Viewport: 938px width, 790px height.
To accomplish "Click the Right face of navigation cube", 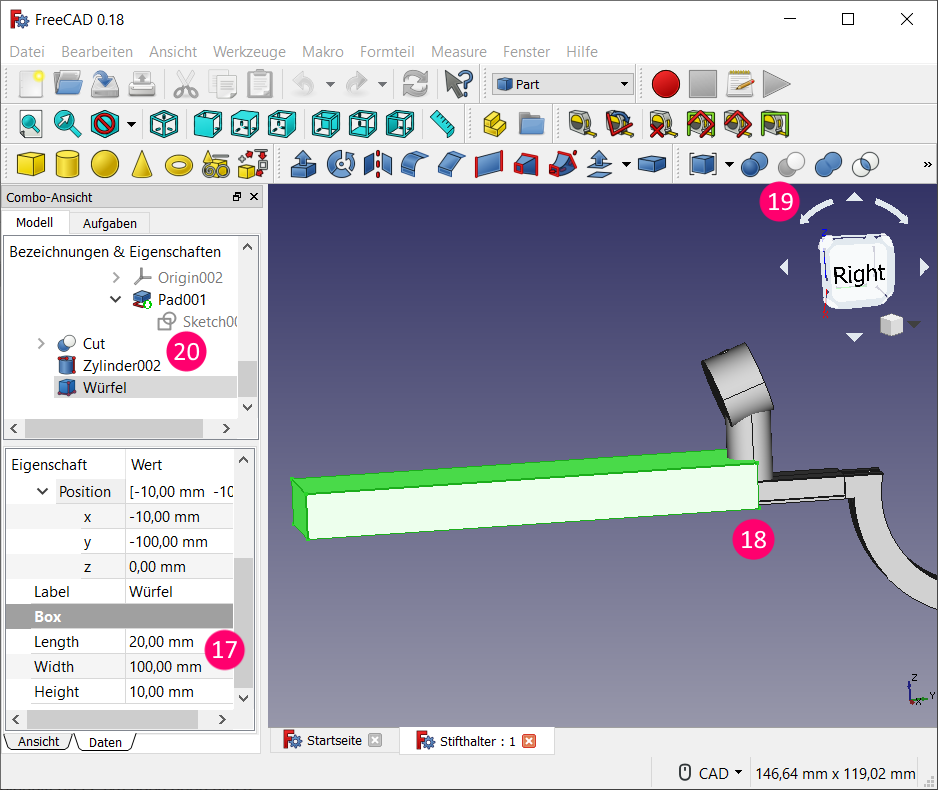I will click(x=858, y=273).
